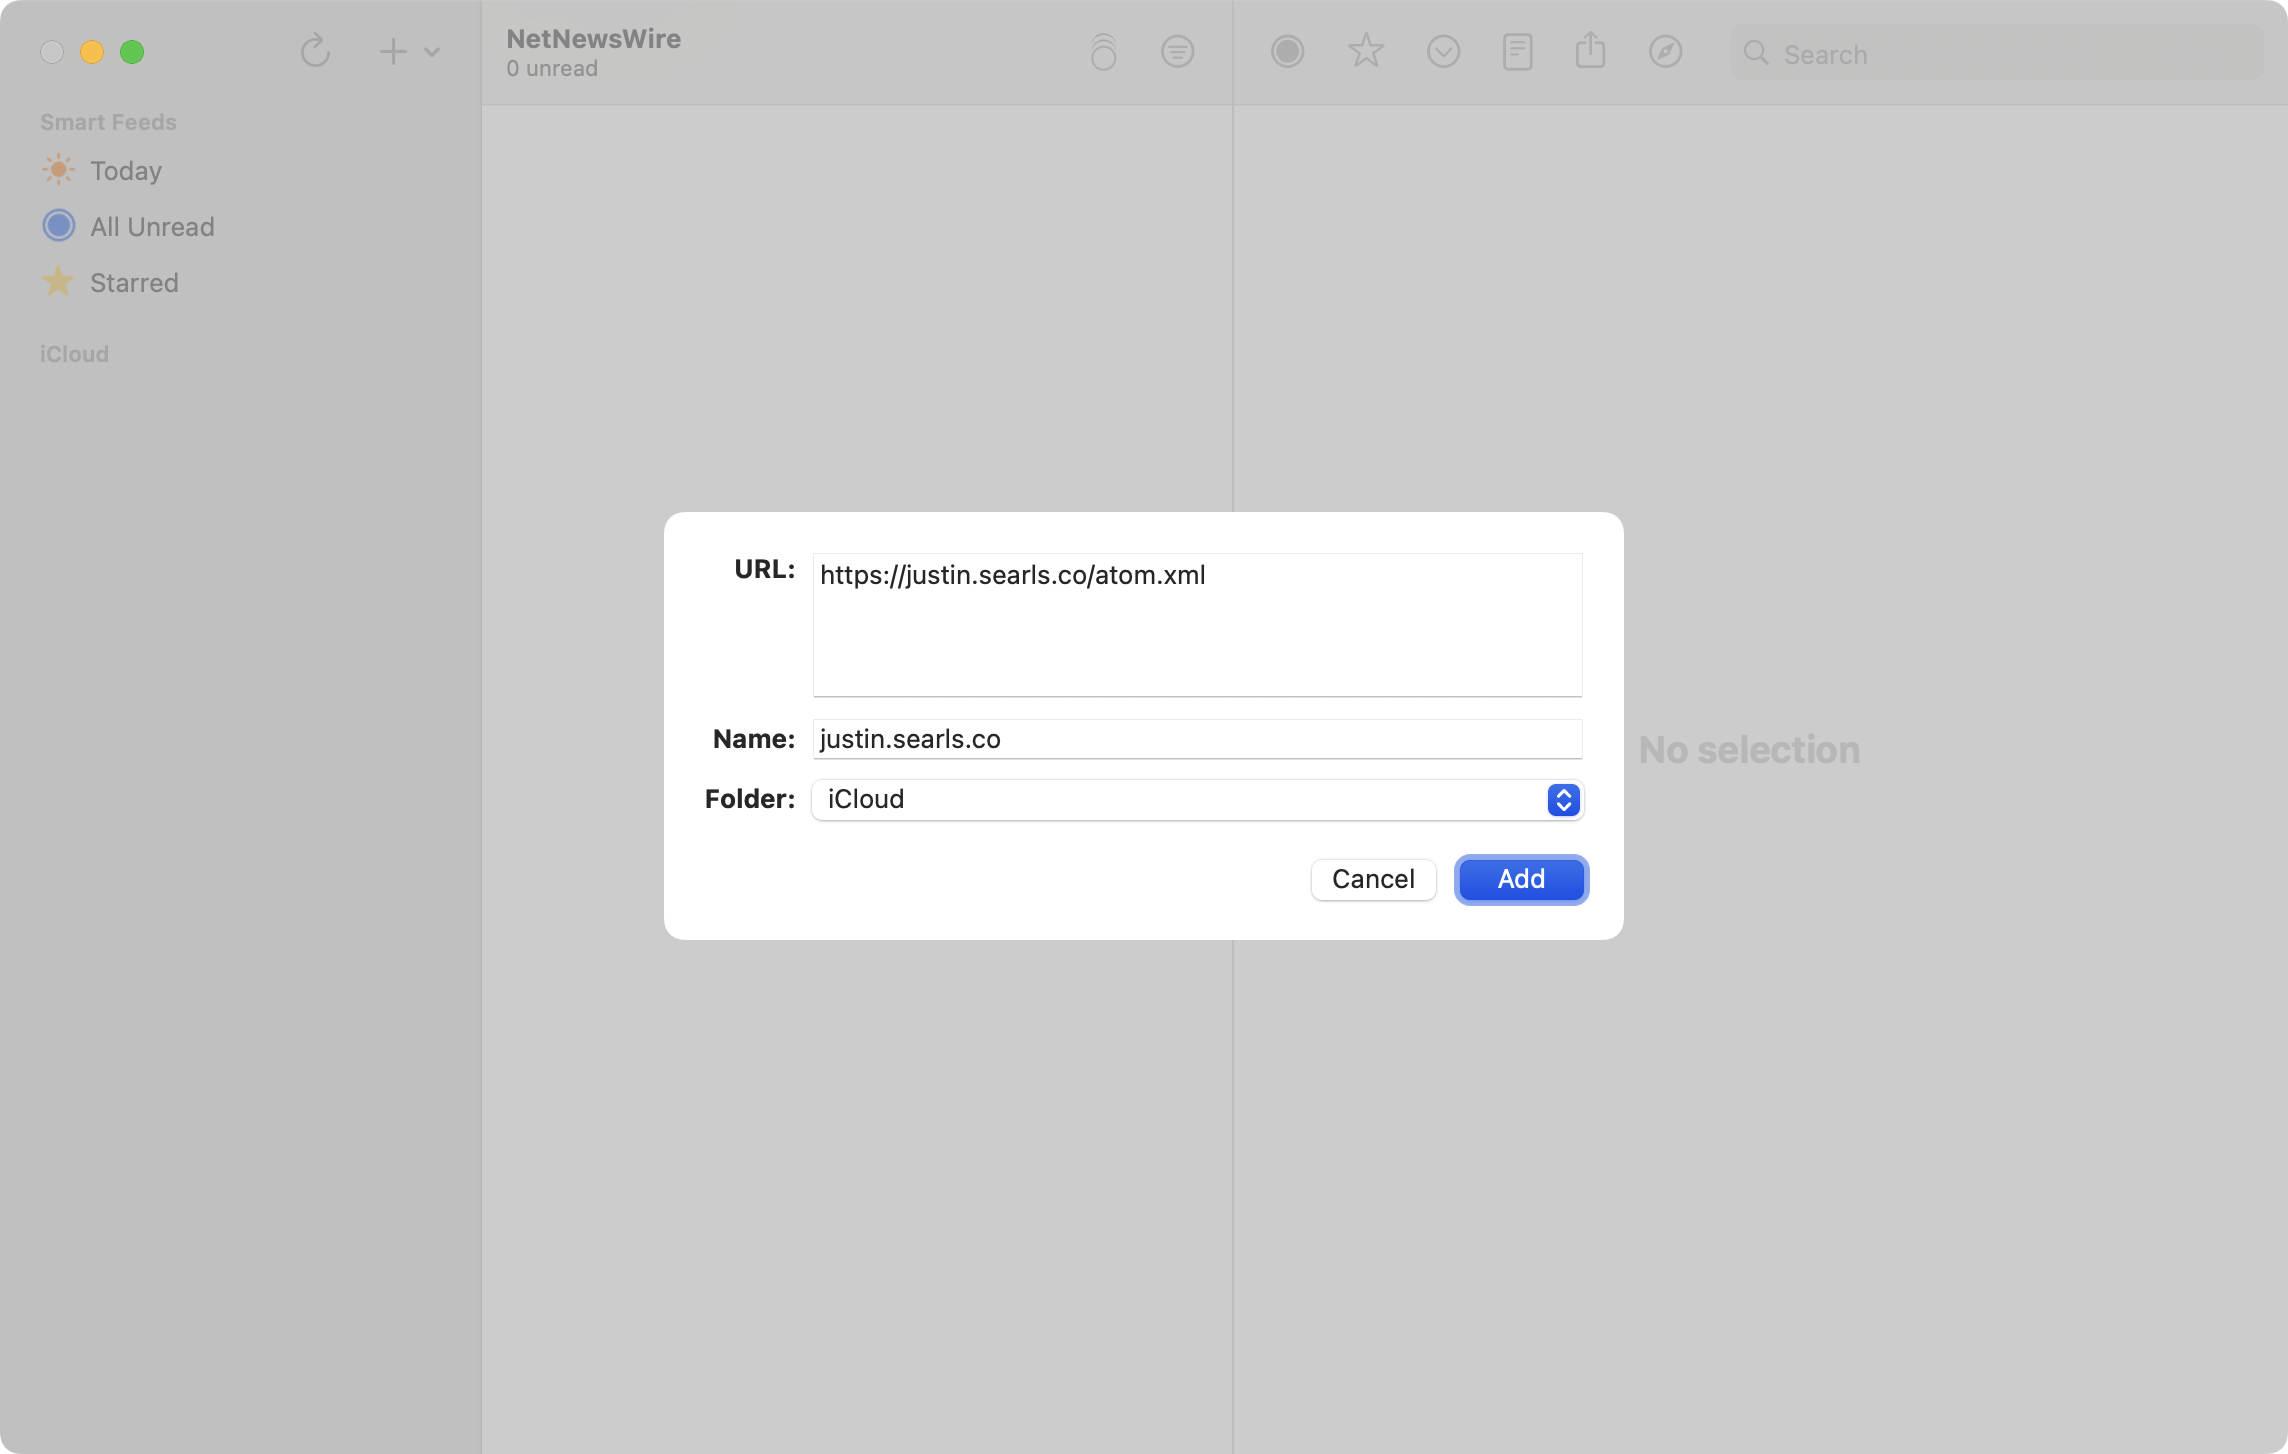The image size is (2288, 1454).
Task: Toggle the read/unread circle icon
Action: click(1287, 52)
